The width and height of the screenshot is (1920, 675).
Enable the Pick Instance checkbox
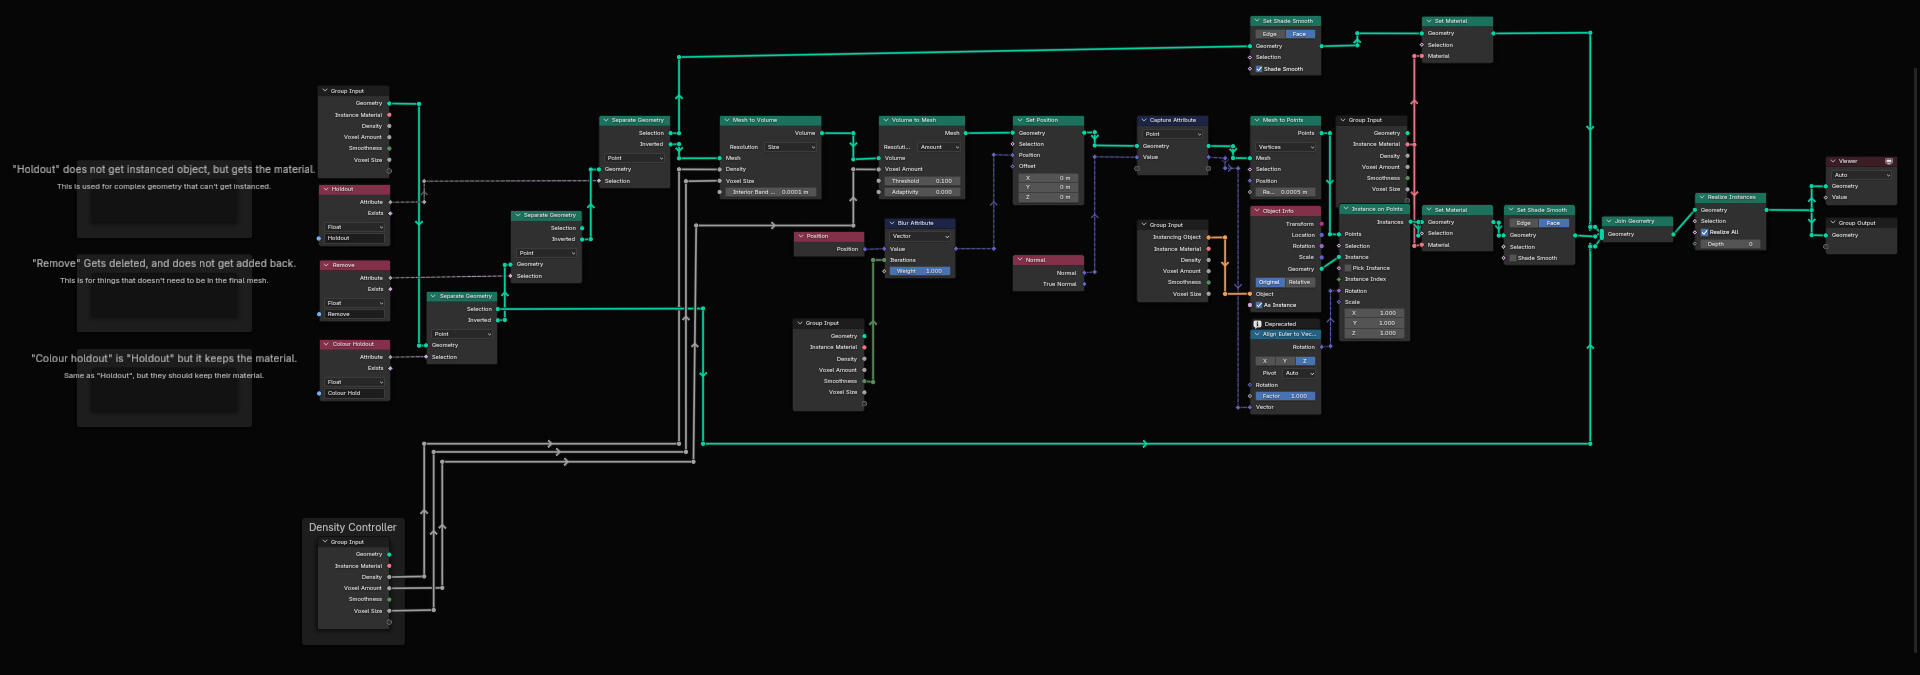1348,268
